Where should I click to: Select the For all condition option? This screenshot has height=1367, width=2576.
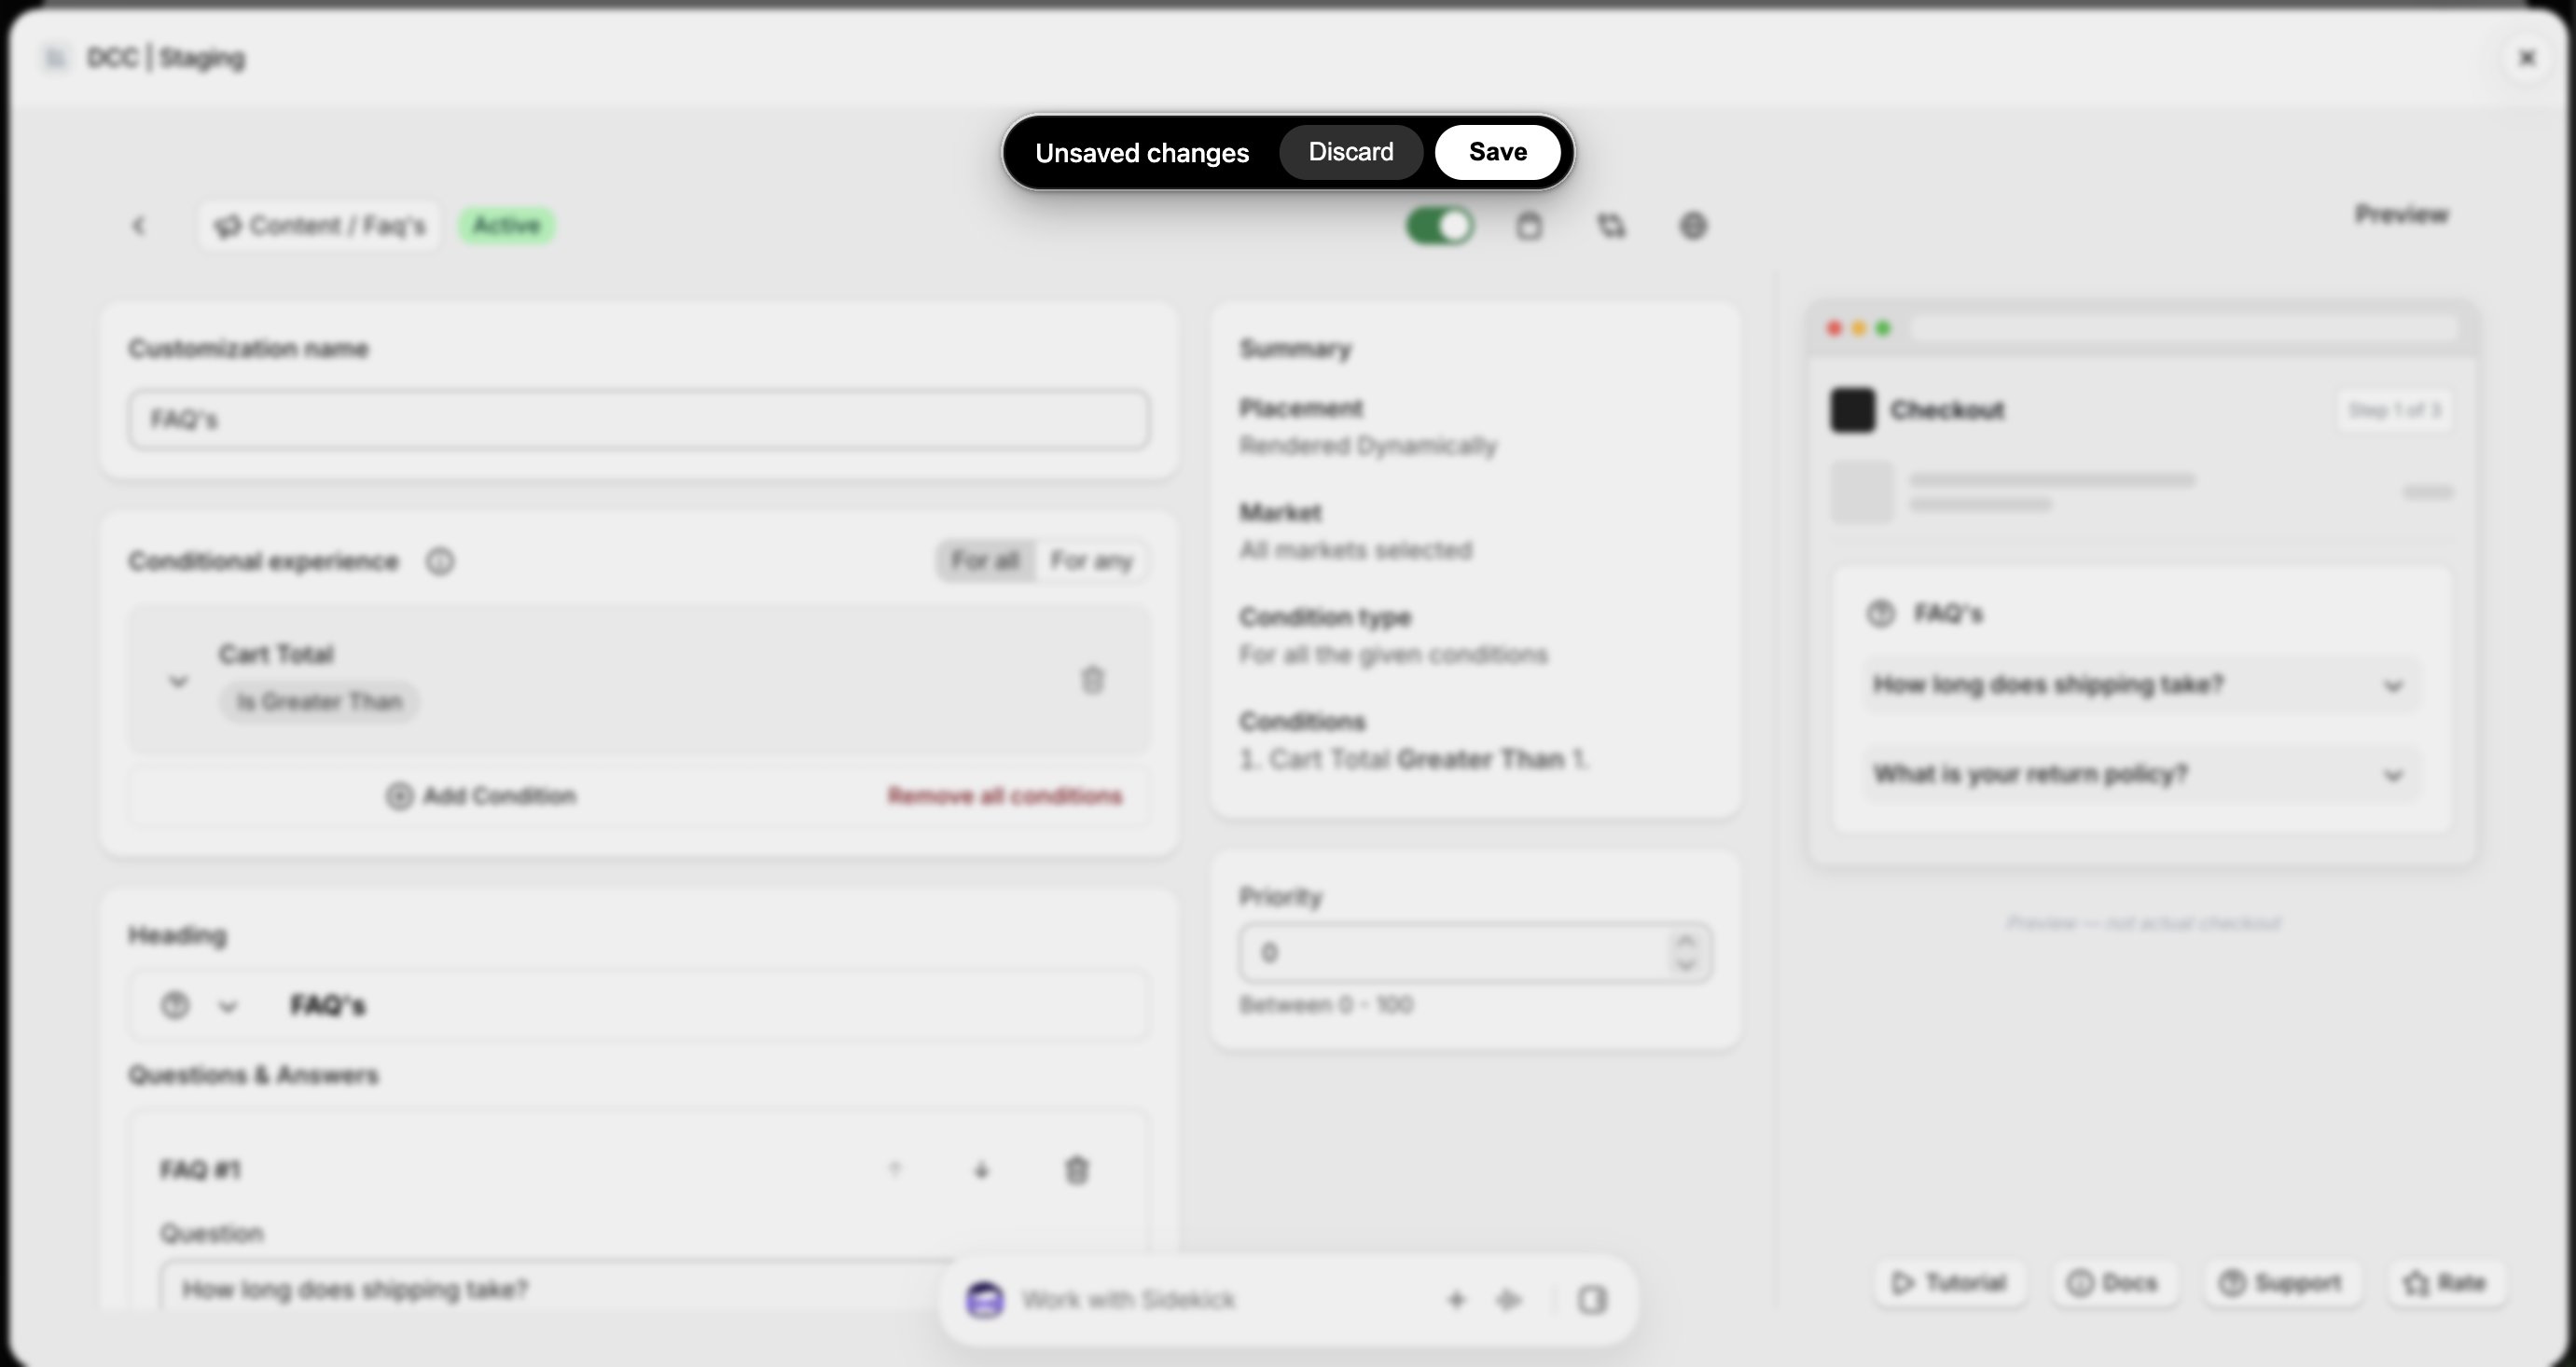point(986,561)
